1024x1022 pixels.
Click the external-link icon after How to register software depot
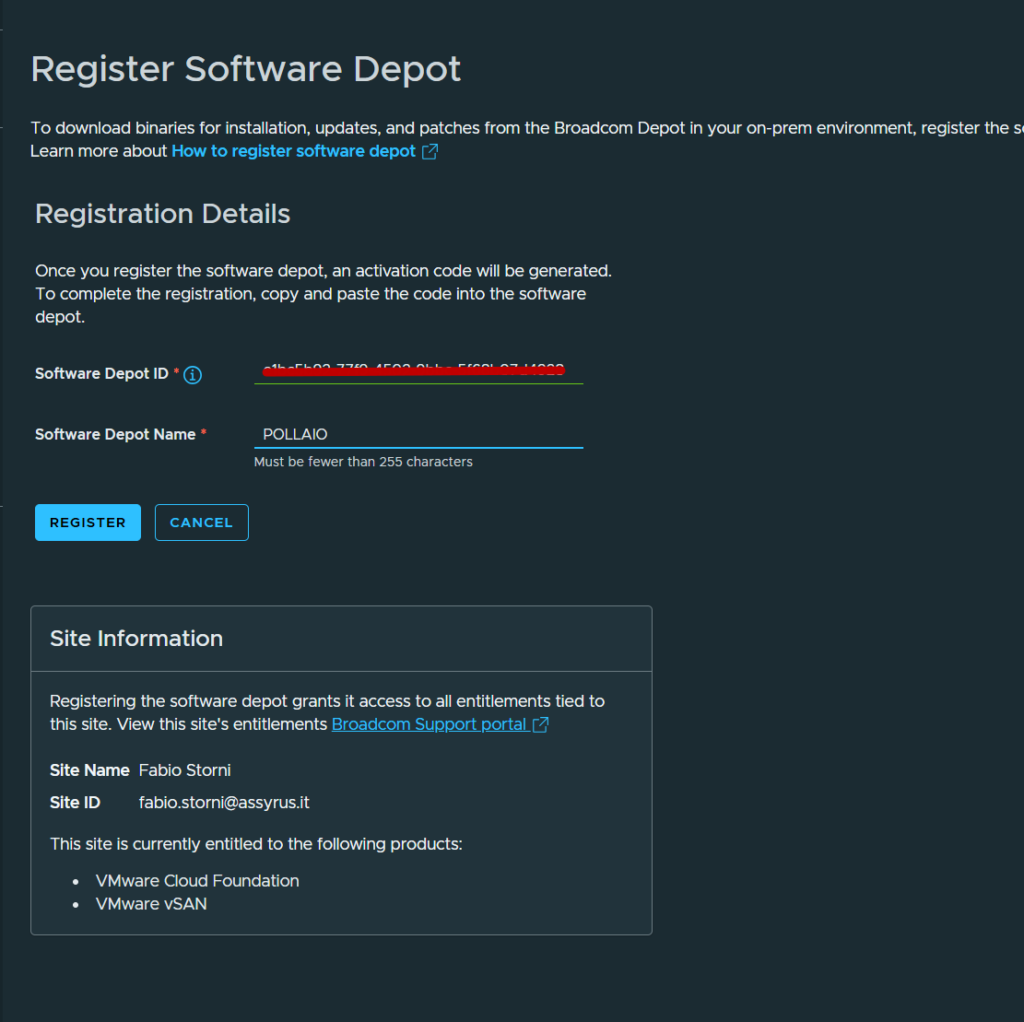pyautogui.click(x=430, y=152)
